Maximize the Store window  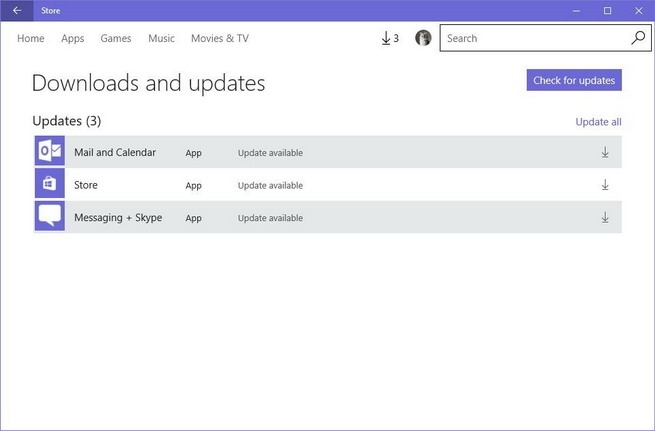click(x=607, y=10)
